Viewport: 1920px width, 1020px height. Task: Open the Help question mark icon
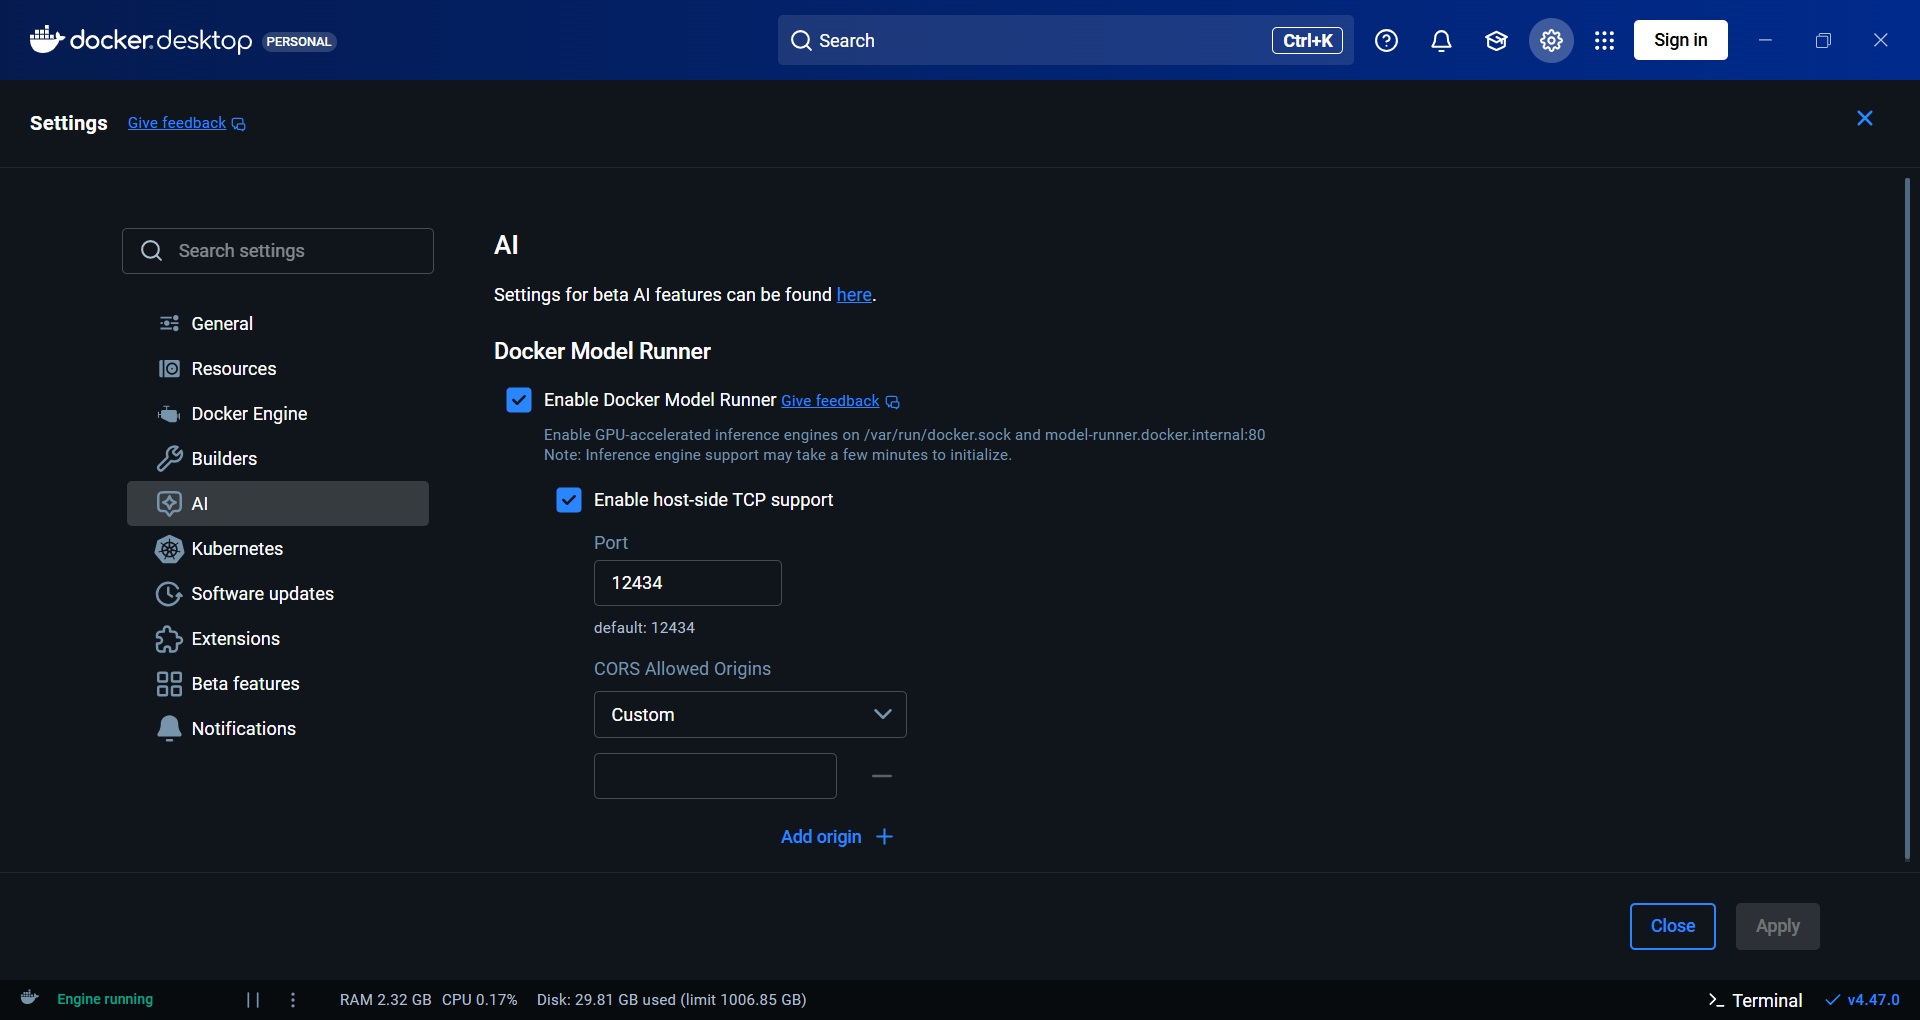[x=1386, y=41]
